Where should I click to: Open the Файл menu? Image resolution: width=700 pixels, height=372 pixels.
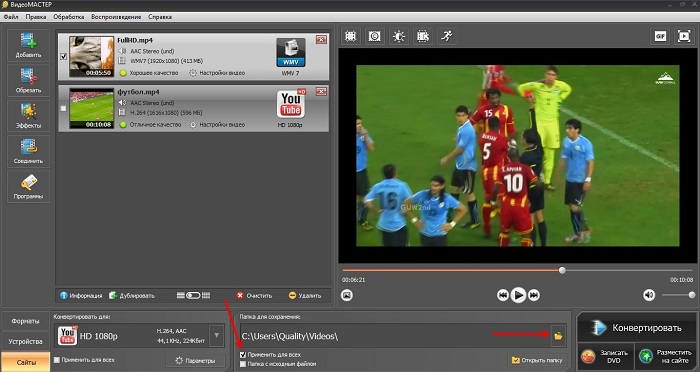[11, 17]
